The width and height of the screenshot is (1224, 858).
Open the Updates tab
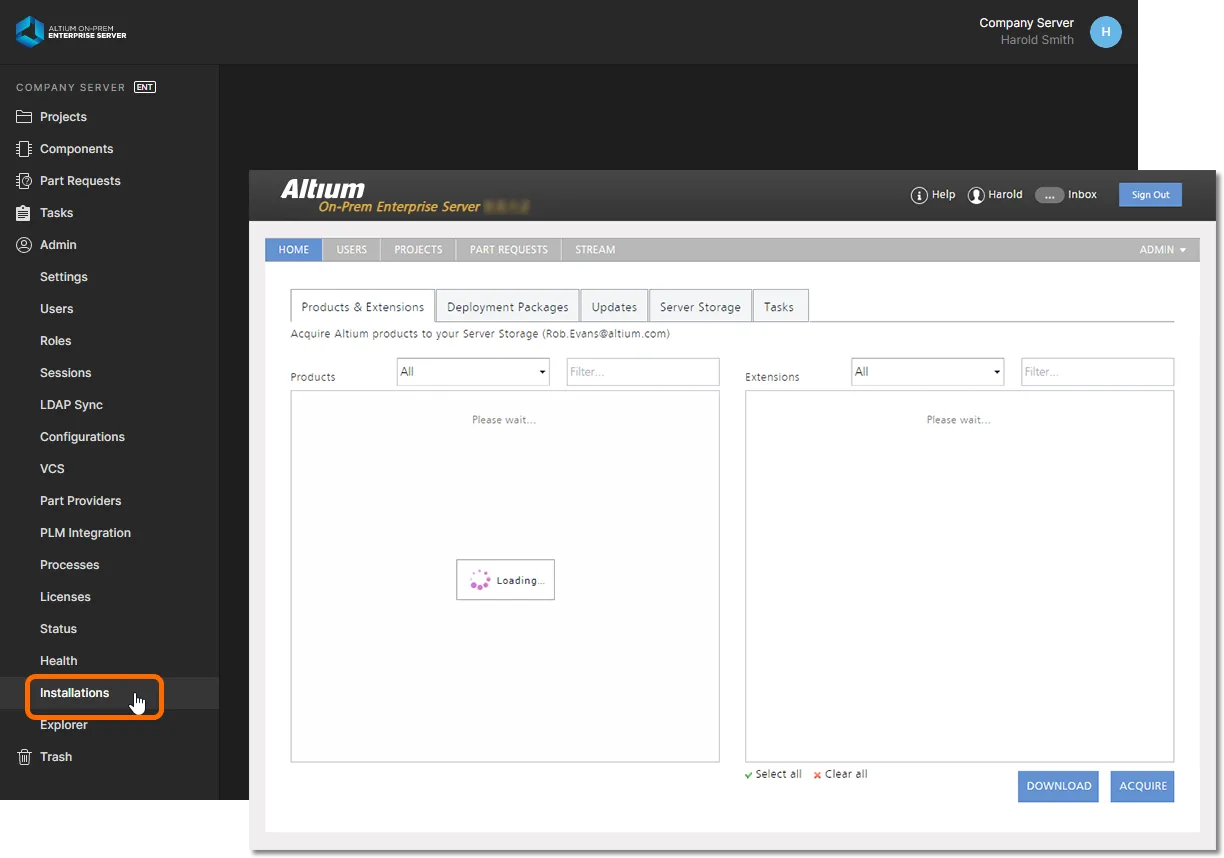614,307
